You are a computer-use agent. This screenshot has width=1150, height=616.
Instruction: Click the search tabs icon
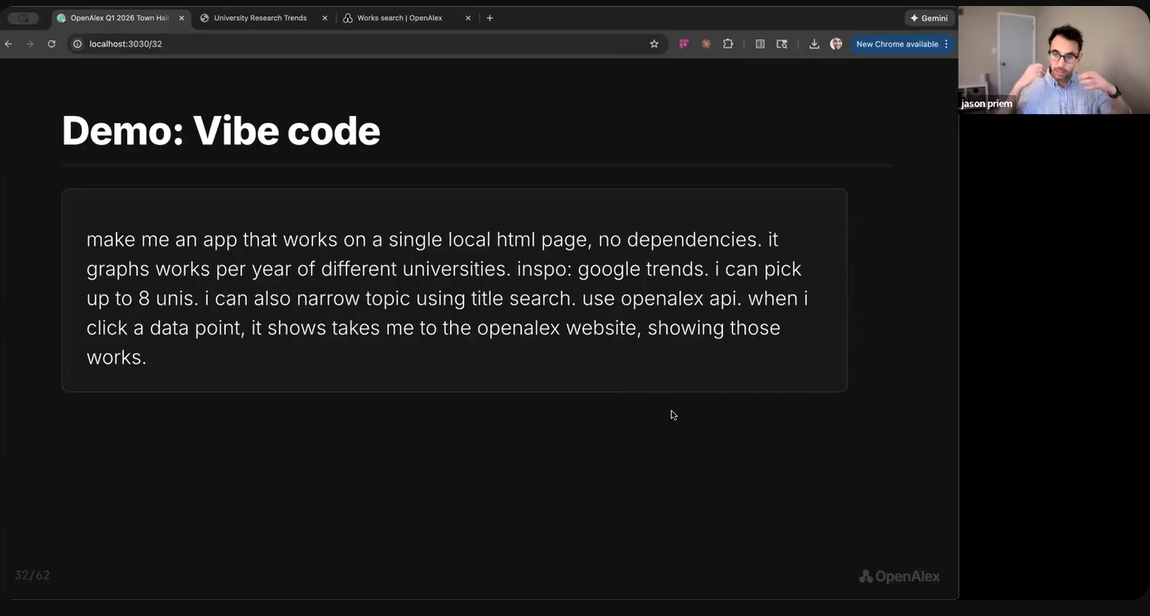point(783,43)
